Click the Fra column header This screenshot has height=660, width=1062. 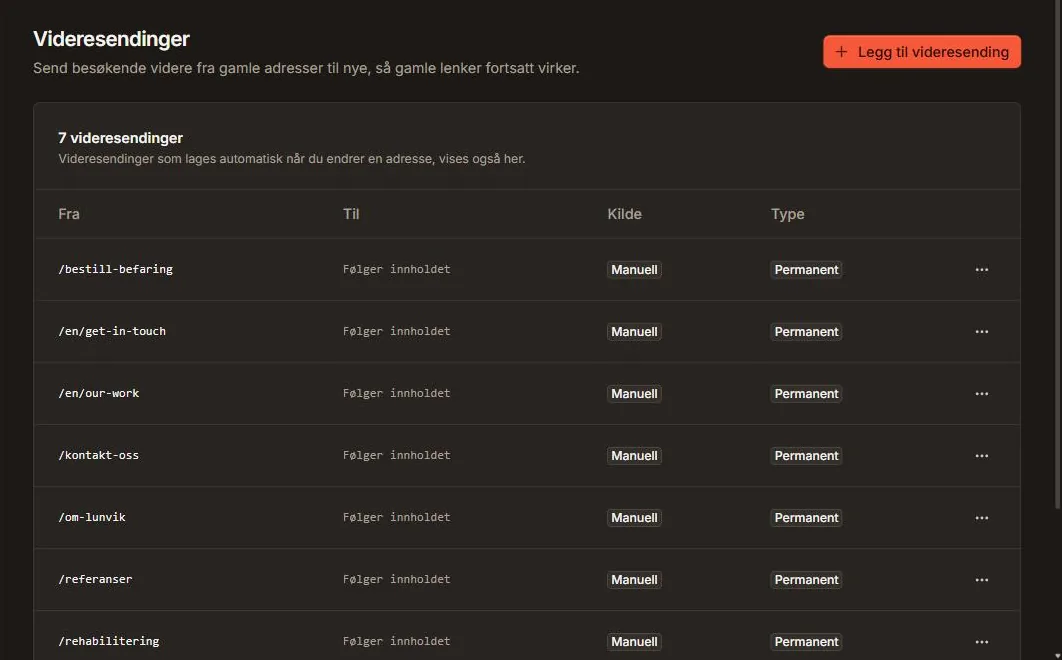(69, 214)
